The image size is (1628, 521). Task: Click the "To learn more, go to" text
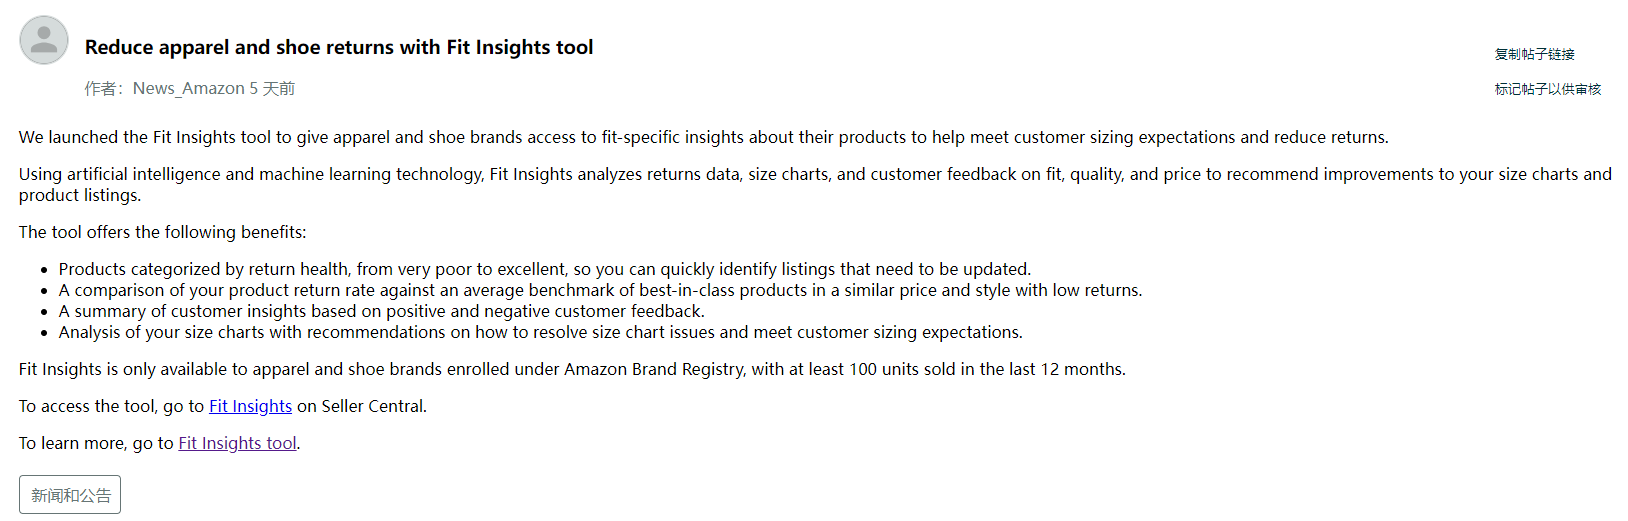point(96,443)
